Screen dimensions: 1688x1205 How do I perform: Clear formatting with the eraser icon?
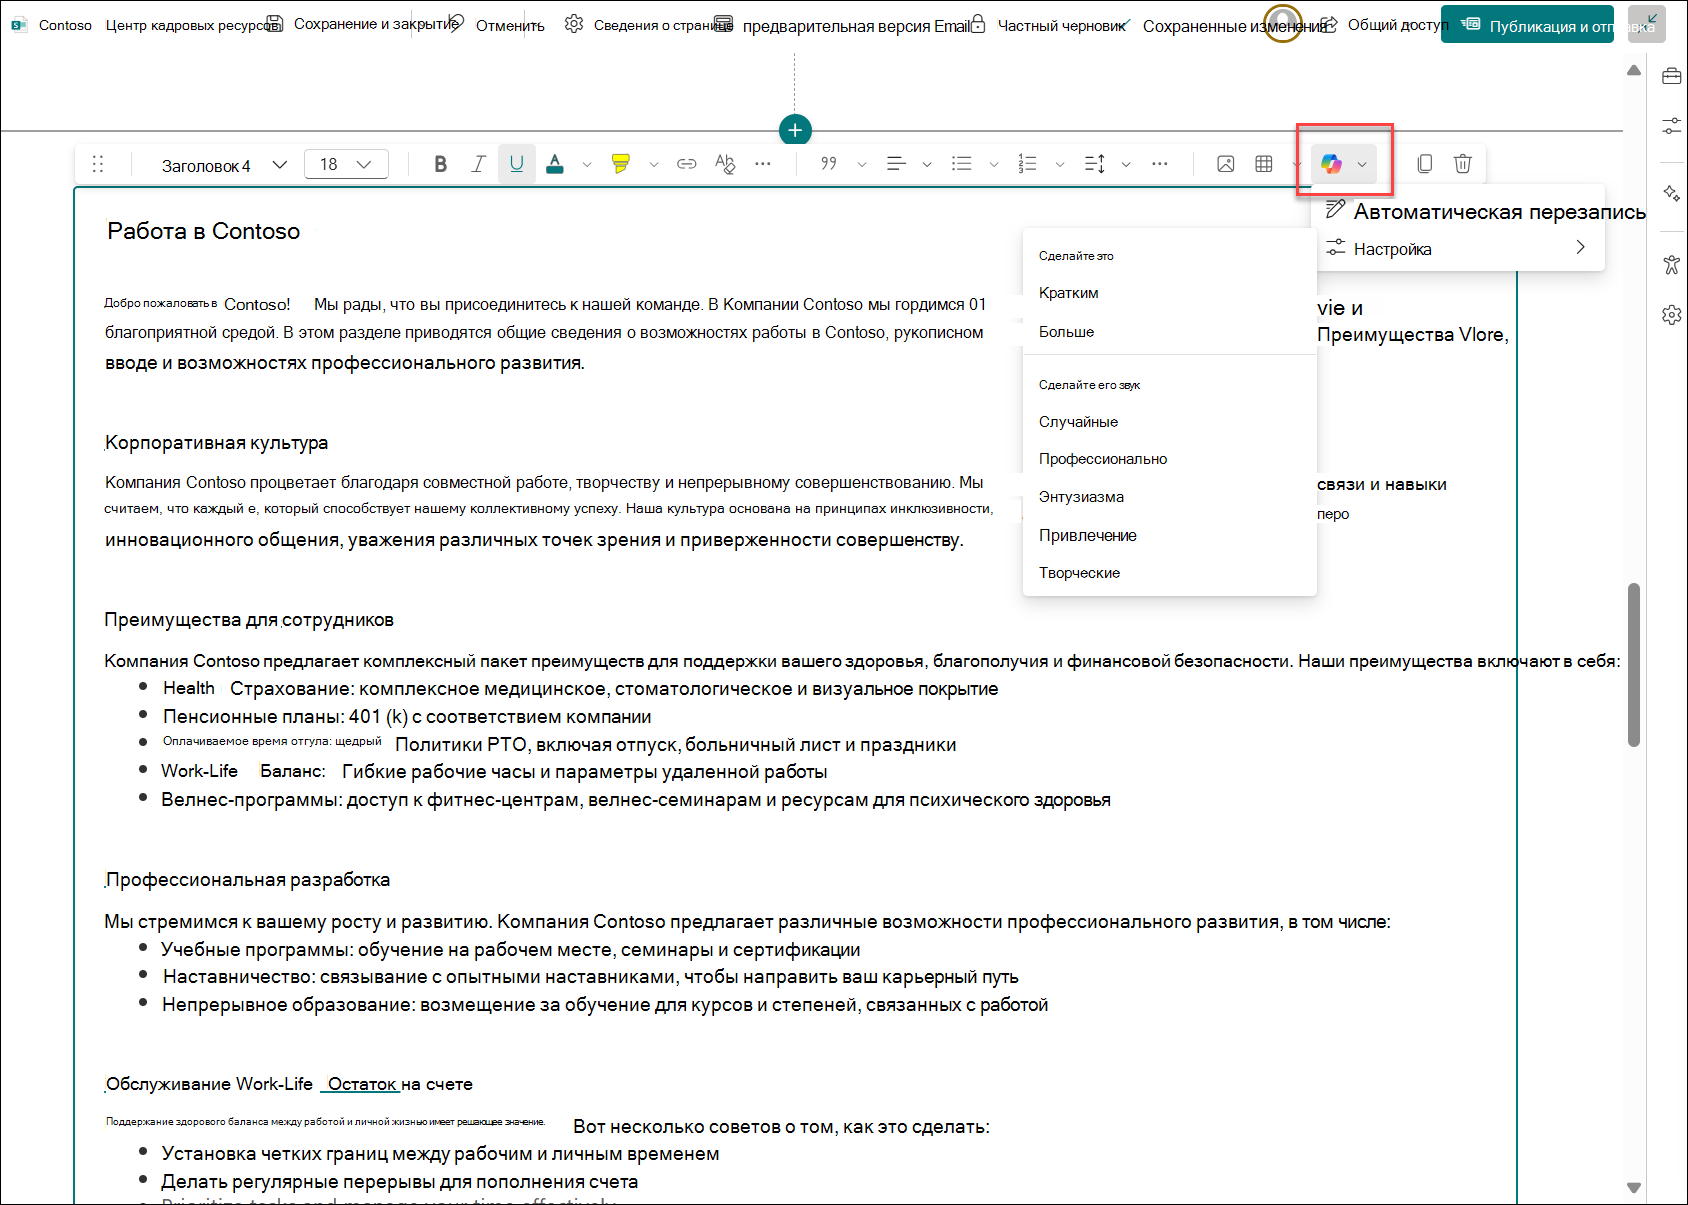pyautogui.click(x=725, y=164)
